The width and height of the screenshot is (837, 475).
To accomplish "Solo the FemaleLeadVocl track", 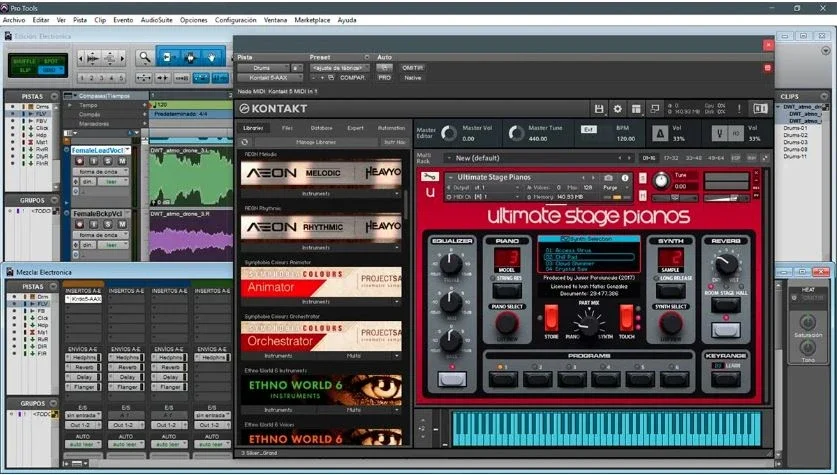I will (x=108, y=161).
